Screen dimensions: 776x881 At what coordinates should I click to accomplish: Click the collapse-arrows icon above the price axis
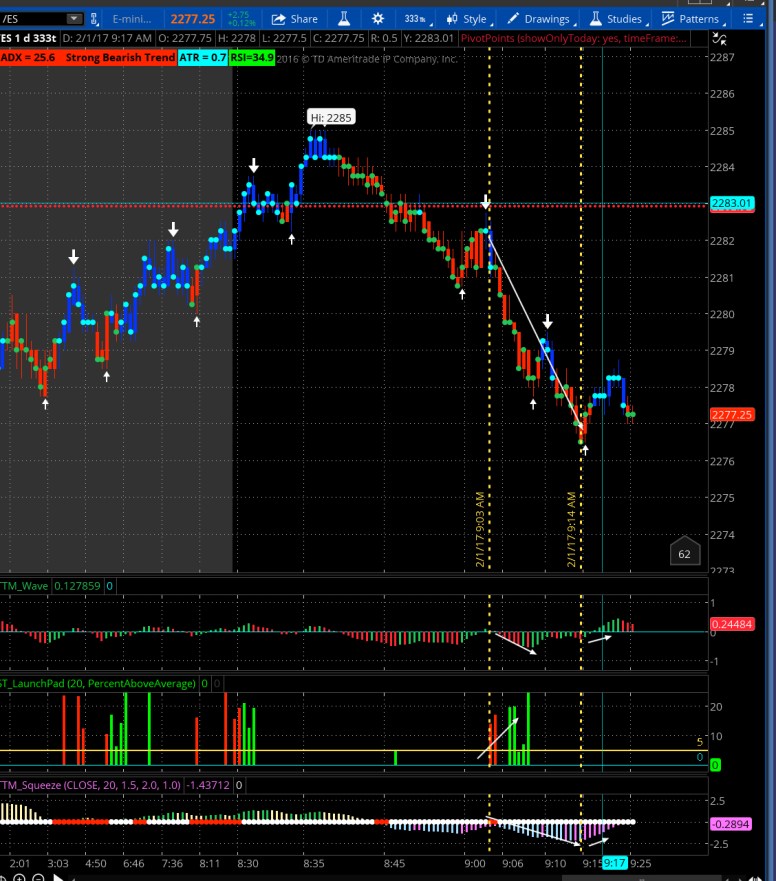[x=717, y=39]
